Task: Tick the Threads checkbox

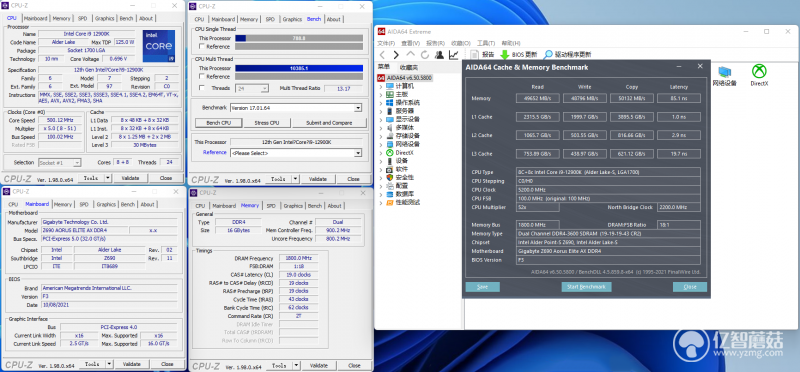Action: (x=202, y=88)
